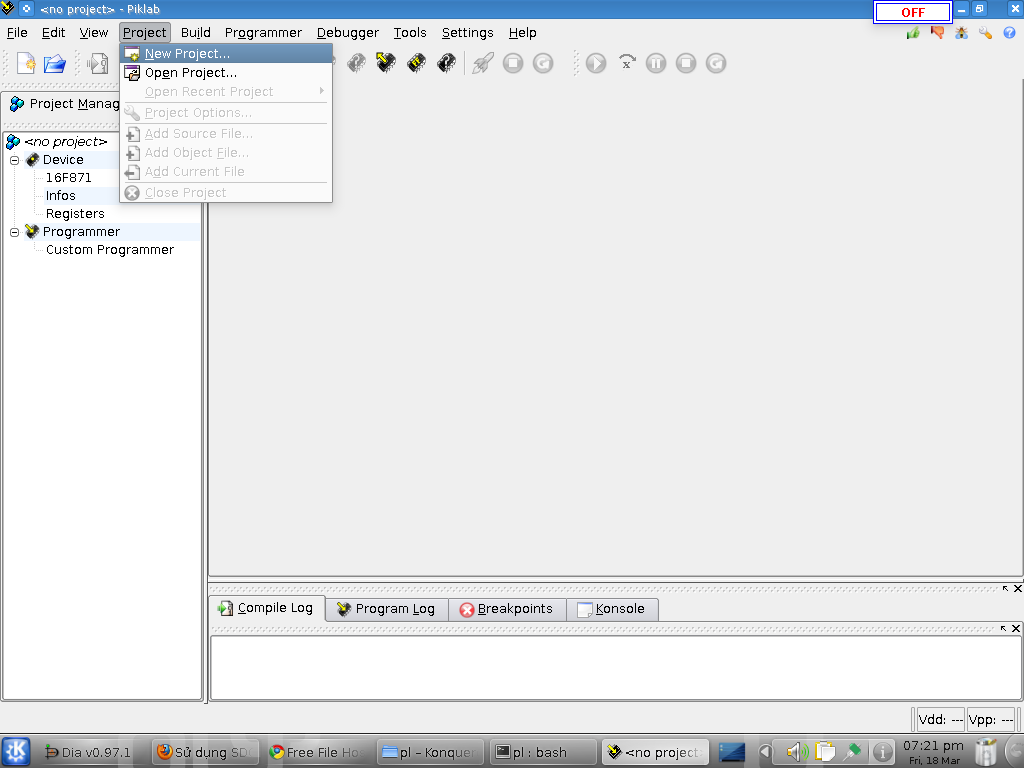1024x768 pixels.
Task: Click the program chip icon with yellow arrow
Action: coord(386,63)
